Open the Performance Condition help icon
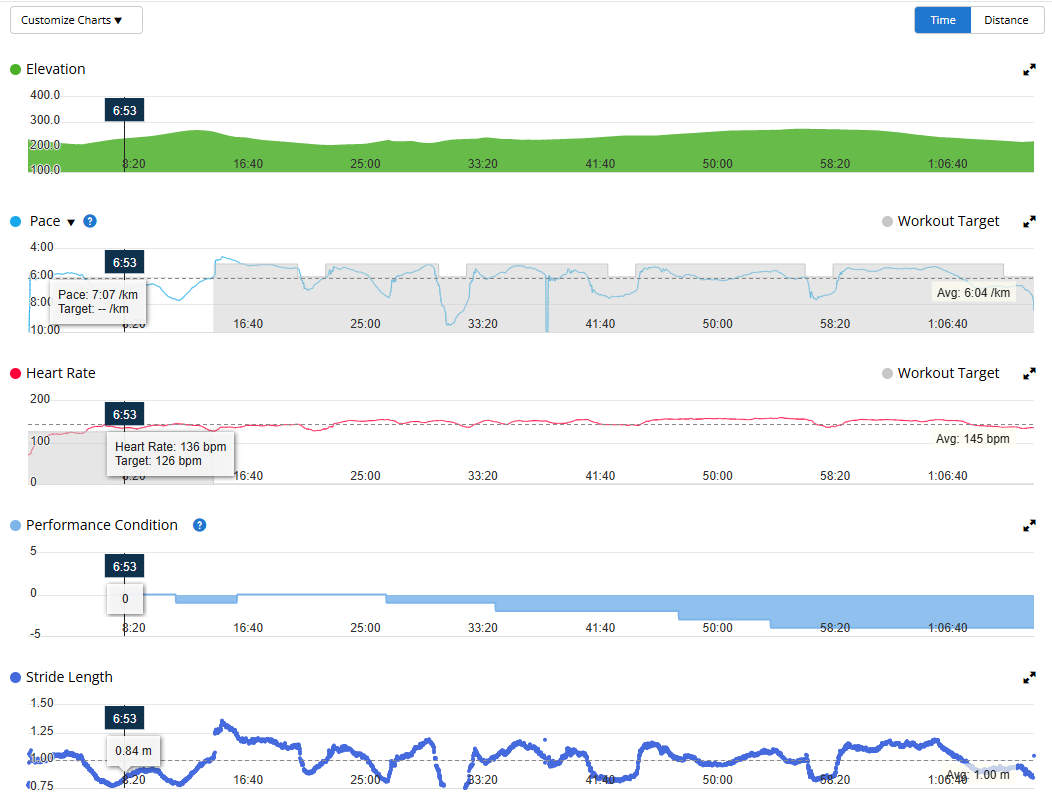 pyautogui.click(x=199, y=525)
